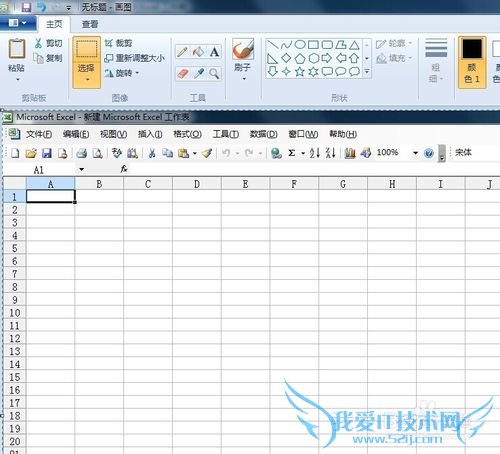Click the Undo arrow in Paint title bar
500x454 pixels.
point(42,7)
